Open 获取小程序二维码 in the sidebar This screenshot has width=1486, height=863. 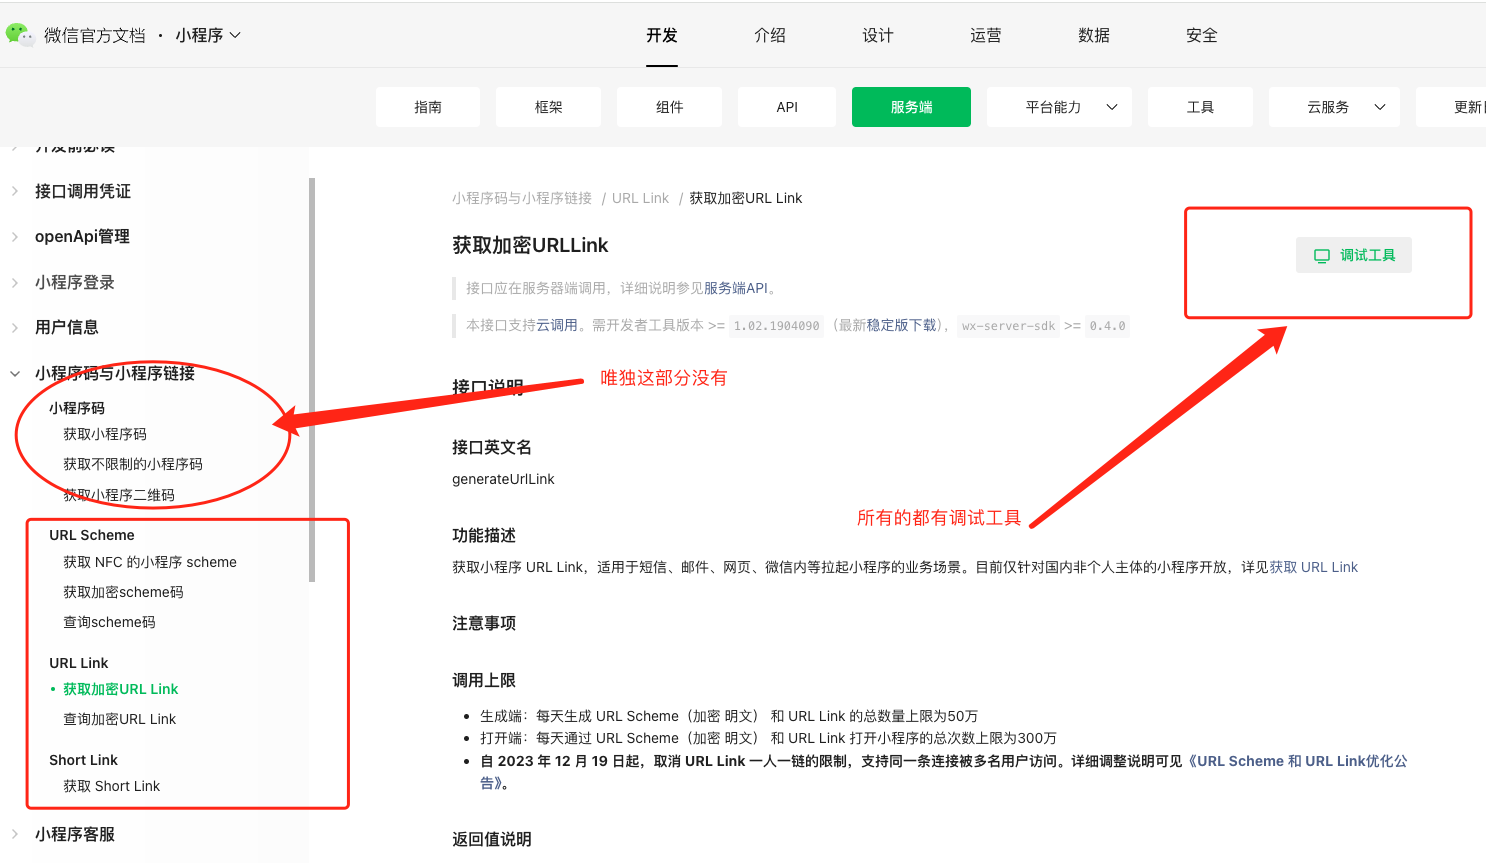(x=119, y=495)
